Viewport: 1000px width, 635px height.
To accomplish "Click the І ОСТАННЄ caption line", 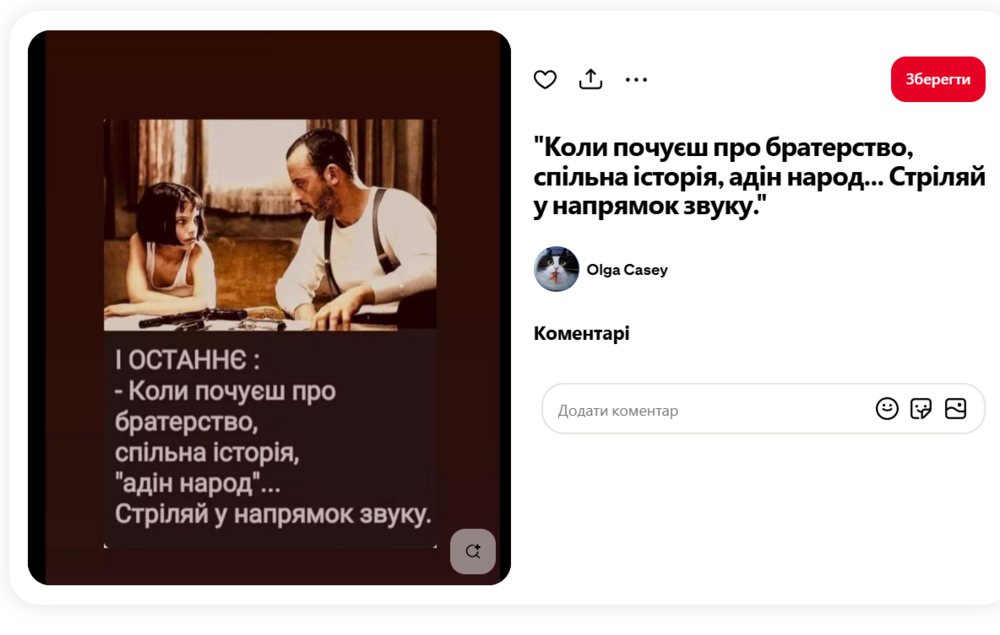I will [188, 360].
